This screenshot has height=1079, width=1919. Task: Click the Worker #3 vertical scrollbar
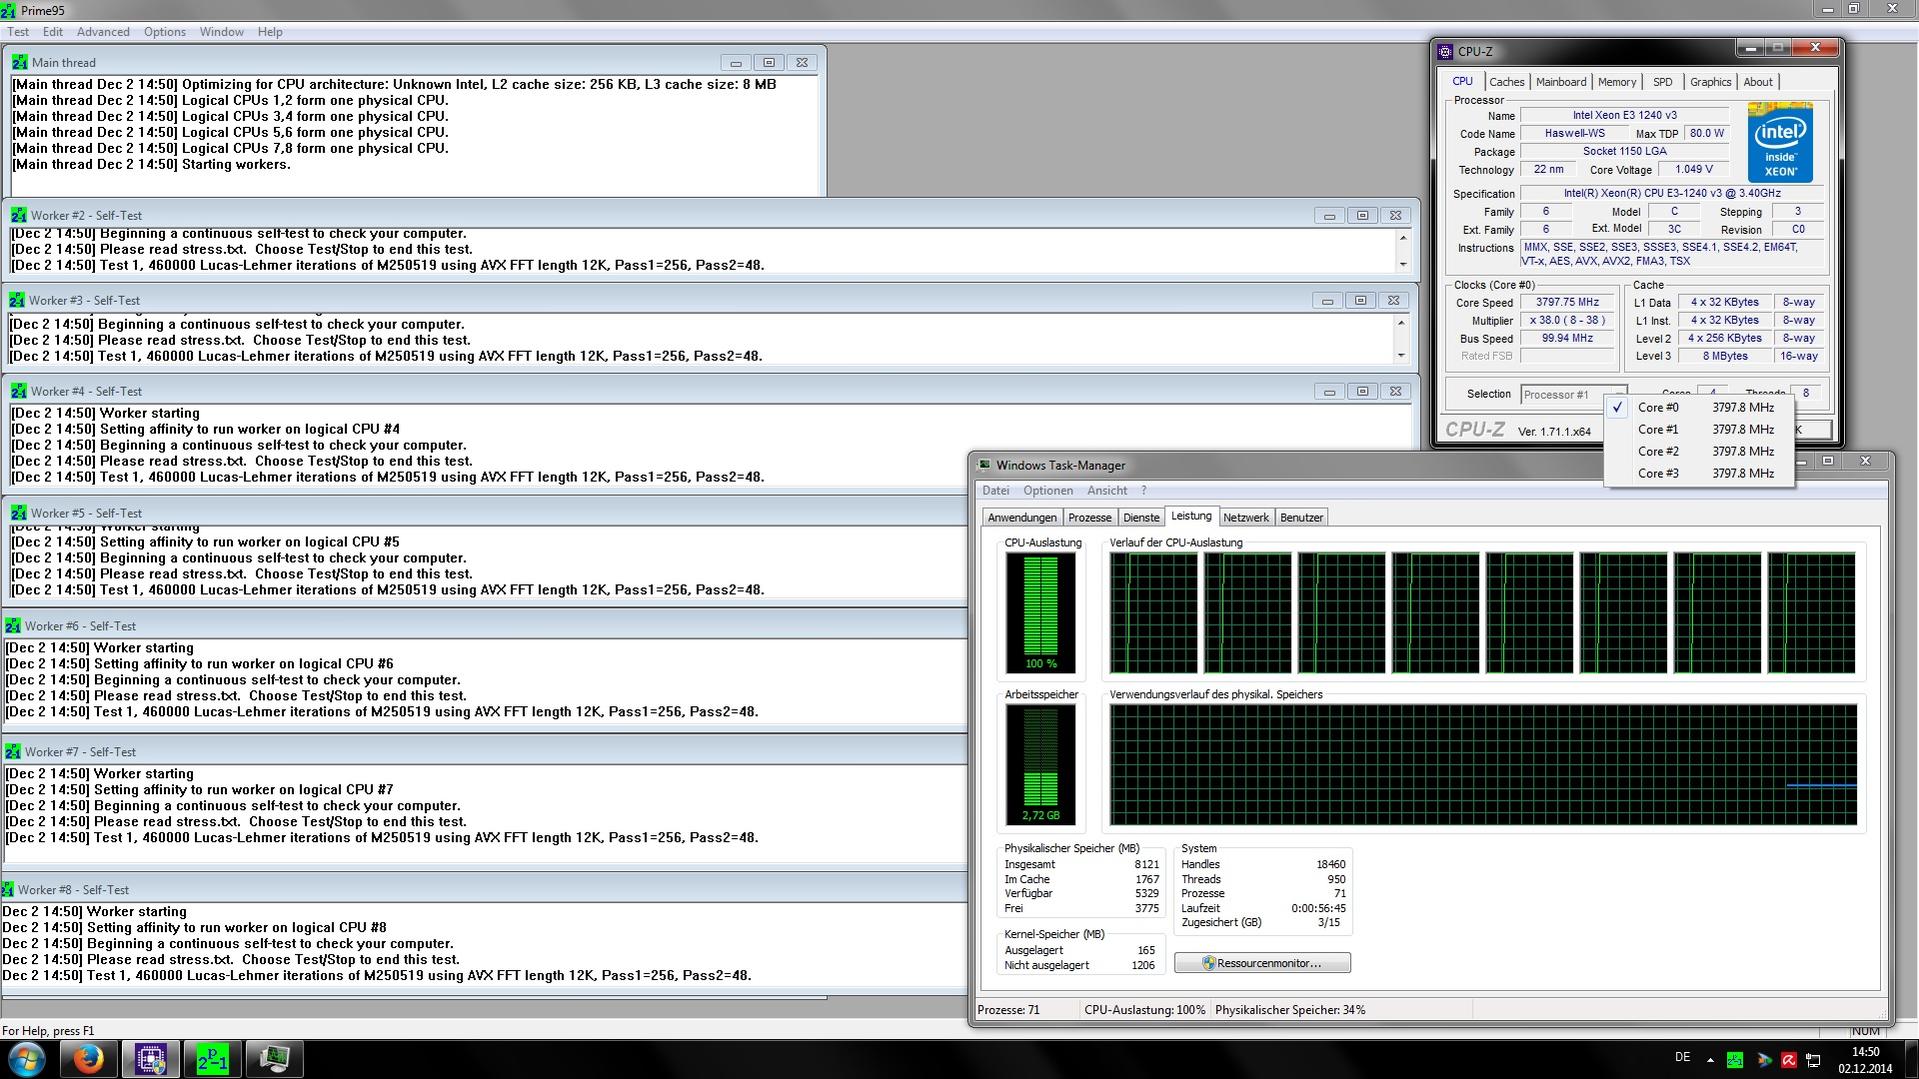pyautogui.click(x=1400, y=339)
